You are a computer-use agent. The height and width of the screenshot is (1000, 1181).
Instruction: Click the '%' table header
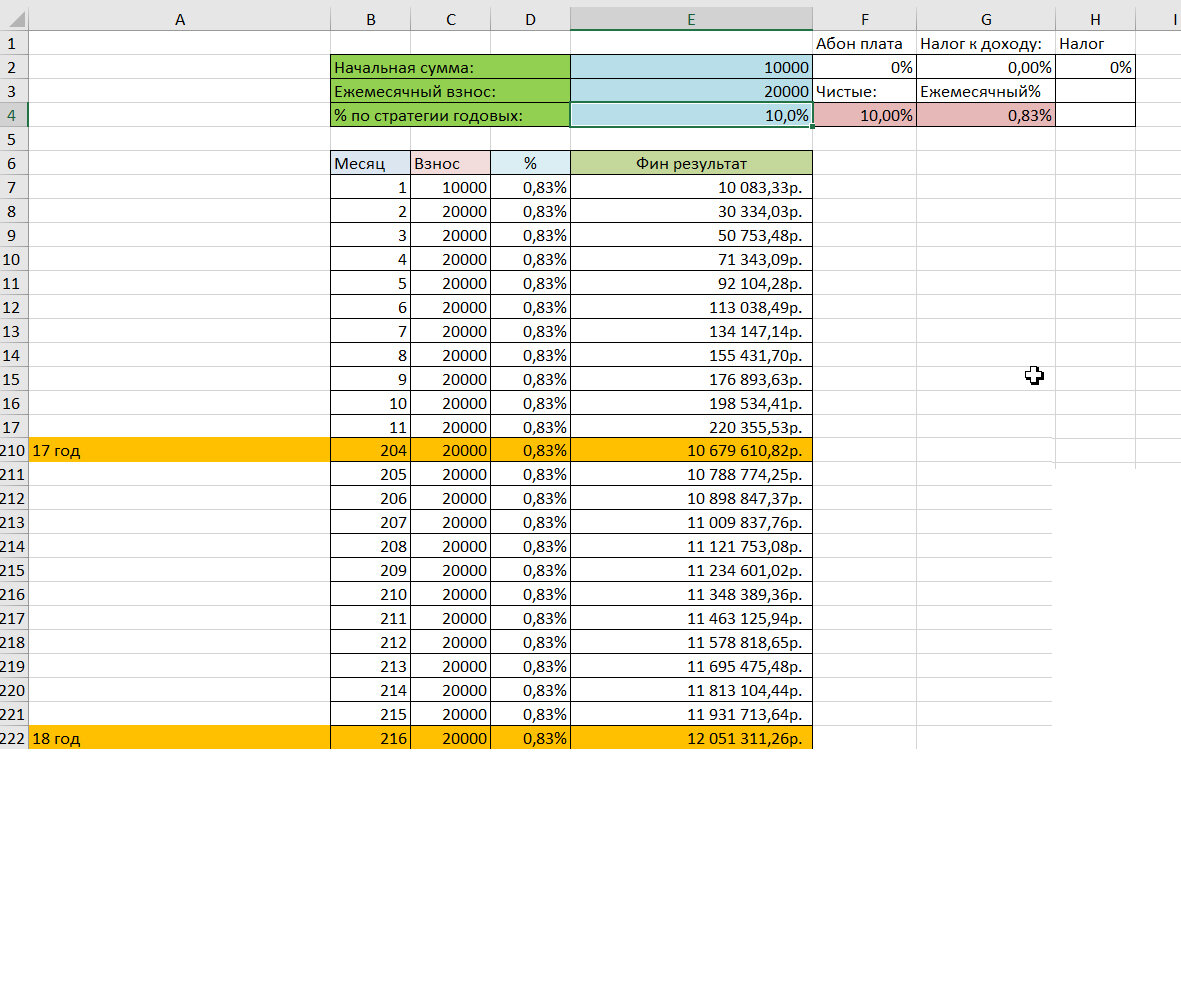[530, 163]
